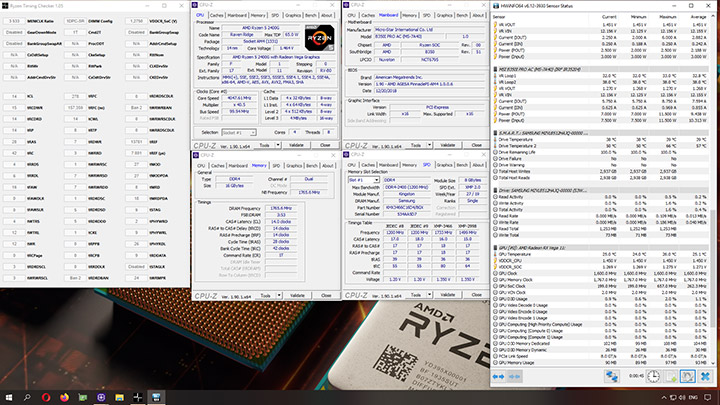Viewport: 720px width, 405px height.
Task: Launch Opera from the taskbar
Action: coord(46,397)
